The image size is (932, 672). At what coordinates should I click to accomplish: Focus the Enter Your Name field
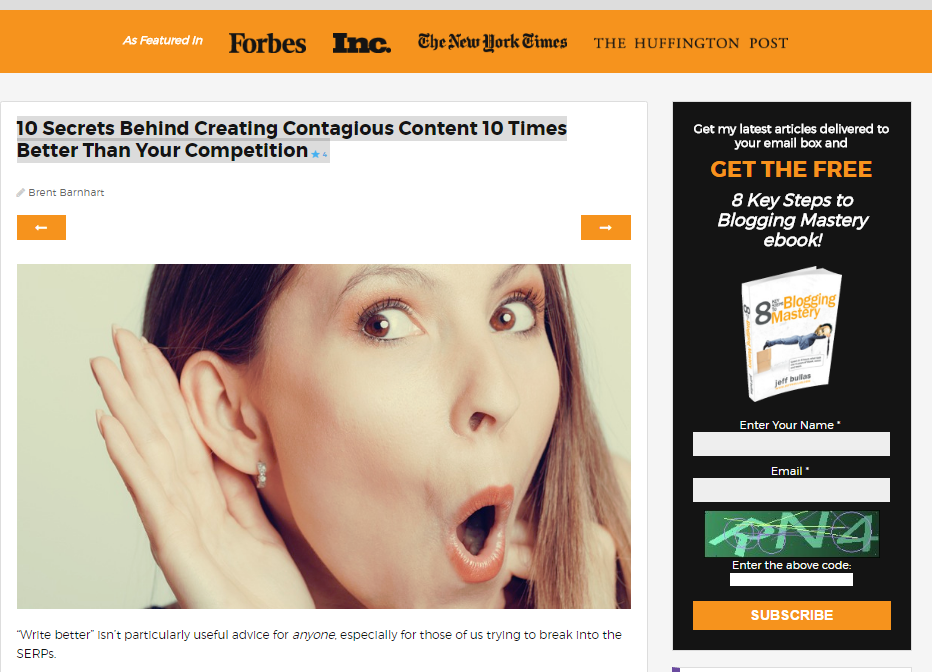tap(791, 444)
